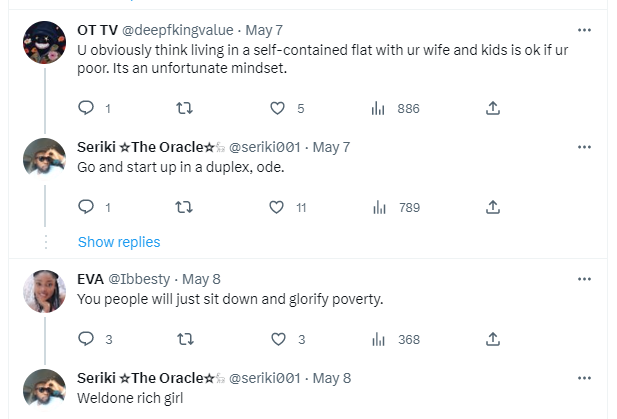Share Seriki's duplex tweet

click(x=492, y=207)
